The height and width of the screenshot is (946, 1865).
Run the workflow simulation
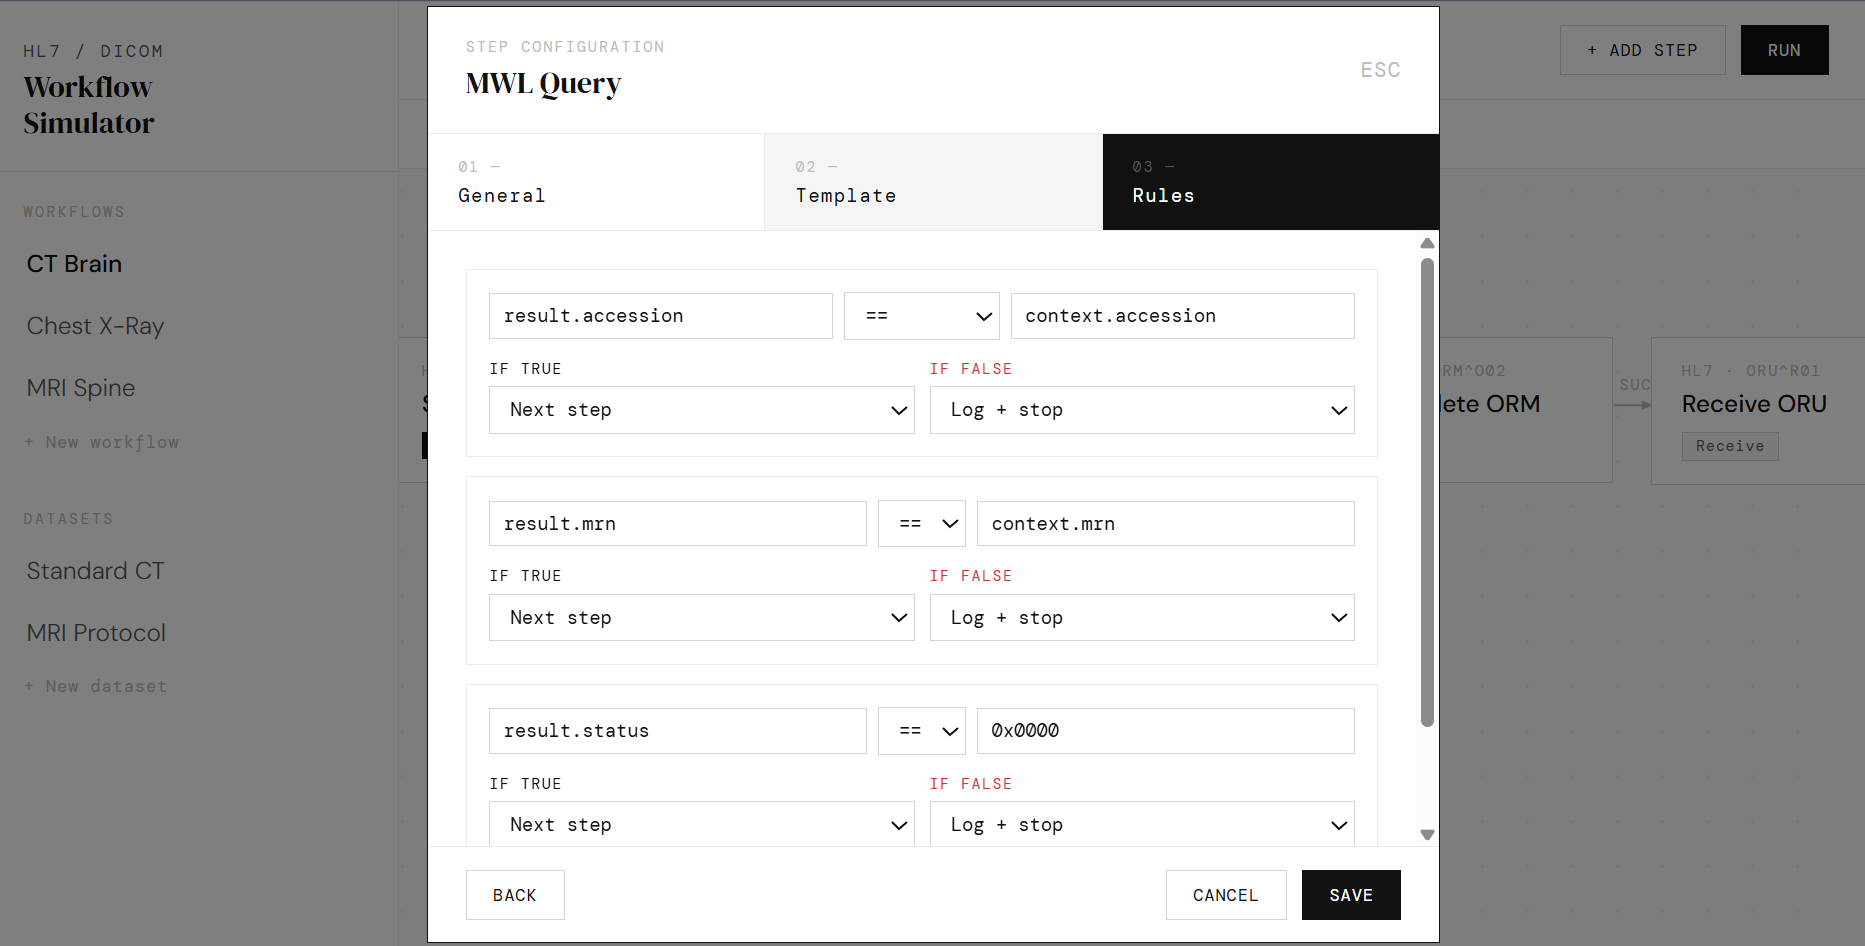[x=1784, y=49]
